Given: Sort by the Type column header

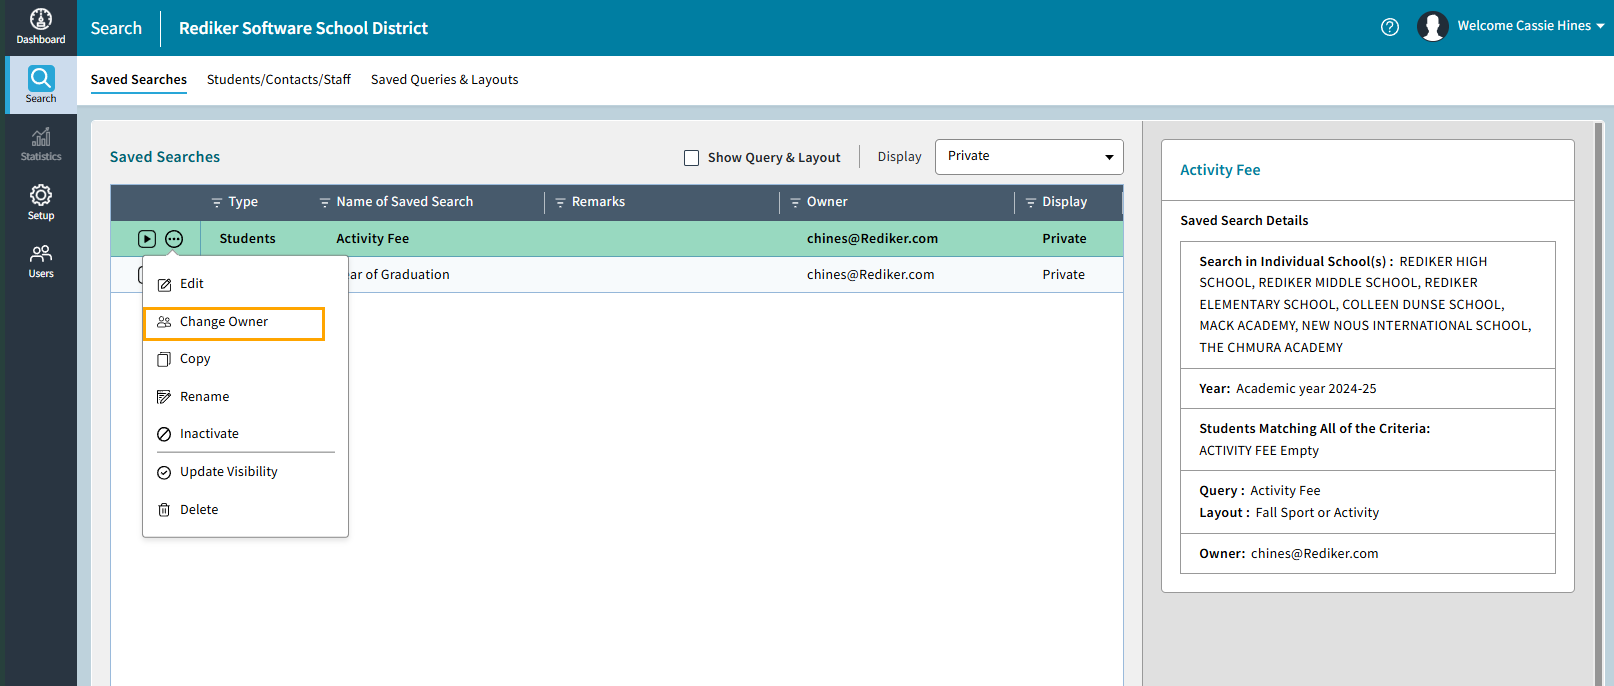Looking at the screenshot, I should [243, 202].
